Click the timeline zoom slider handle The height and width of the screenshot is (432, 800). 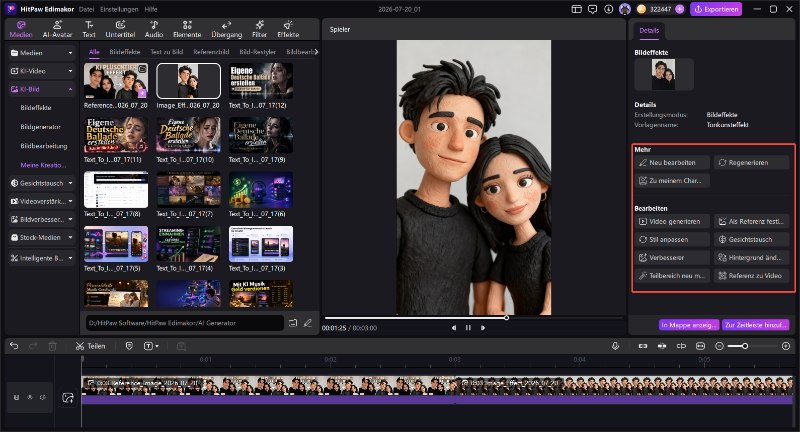[x=745, y=346]
